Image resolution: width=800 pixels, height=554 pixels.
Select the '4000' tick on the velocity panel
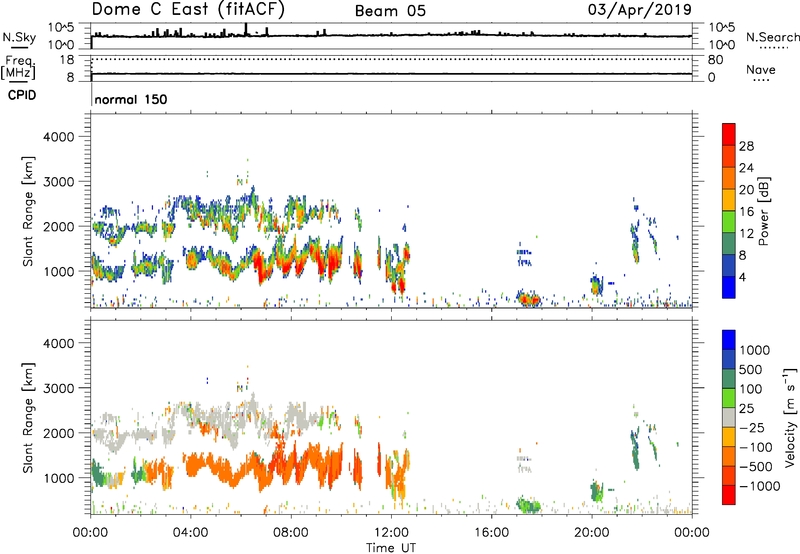pos(58,343)
